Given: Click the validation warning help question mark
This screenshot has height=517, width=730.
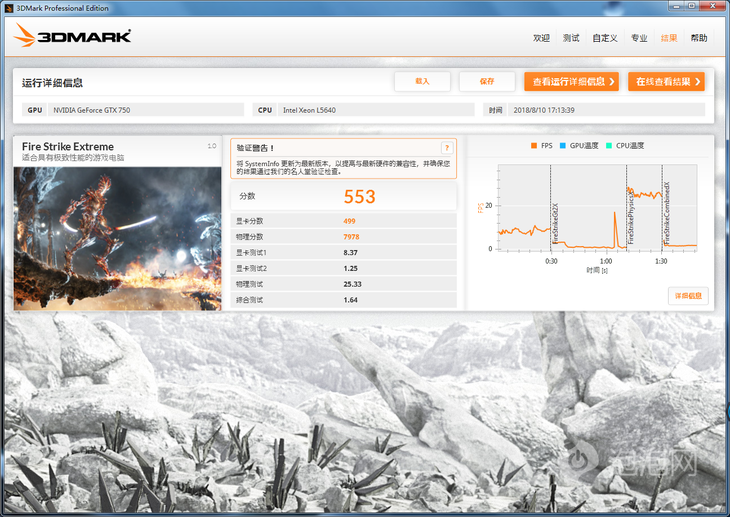Looking at the screenshot, I should click(446, 147).
